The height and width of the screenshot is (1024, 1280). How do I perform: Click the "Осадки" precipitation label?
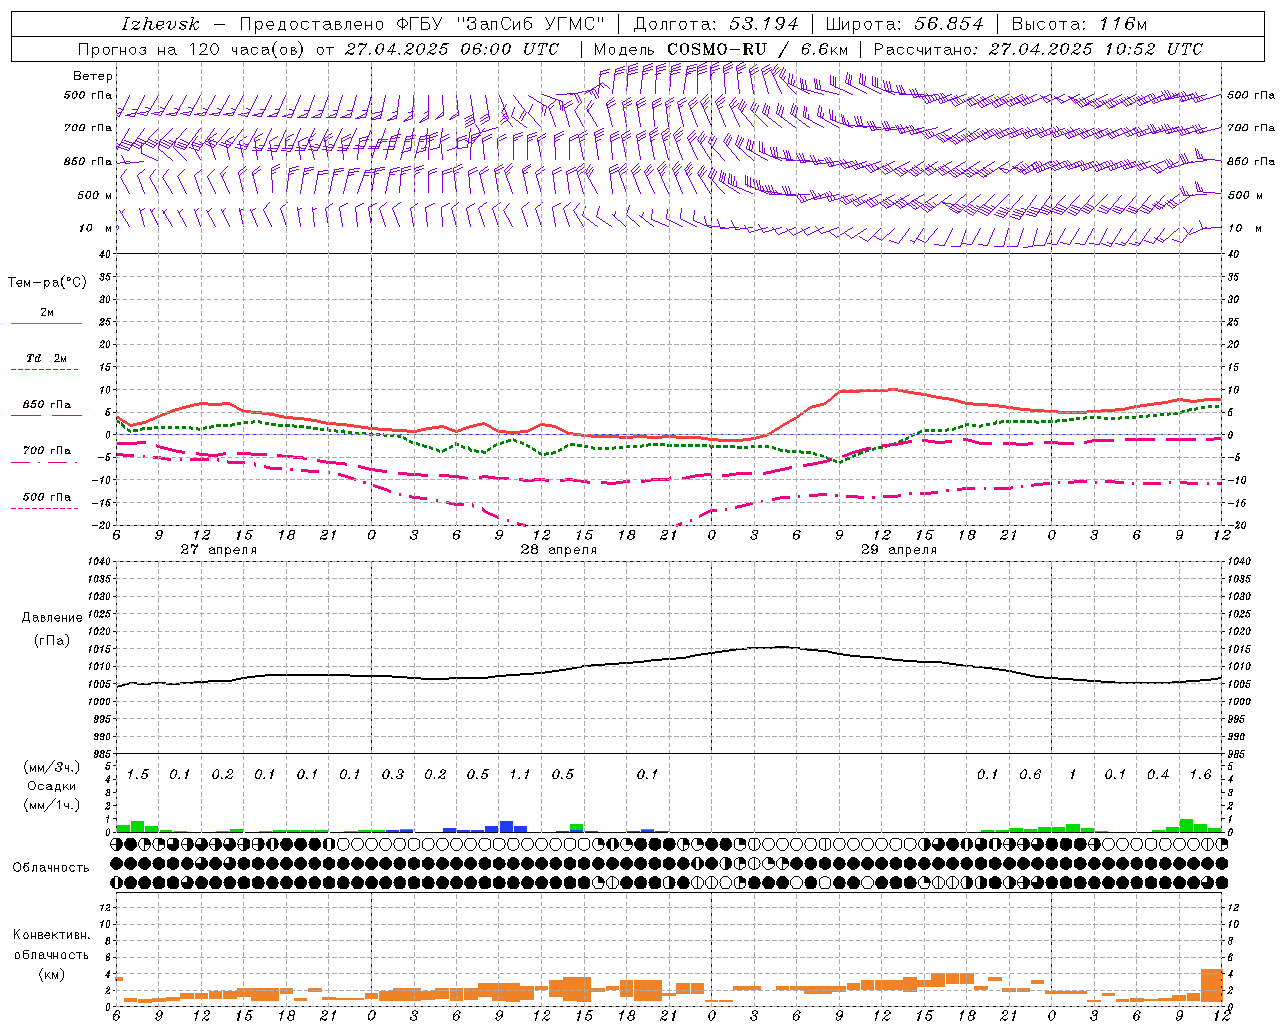pyautogui.click(x=51, y=786)
